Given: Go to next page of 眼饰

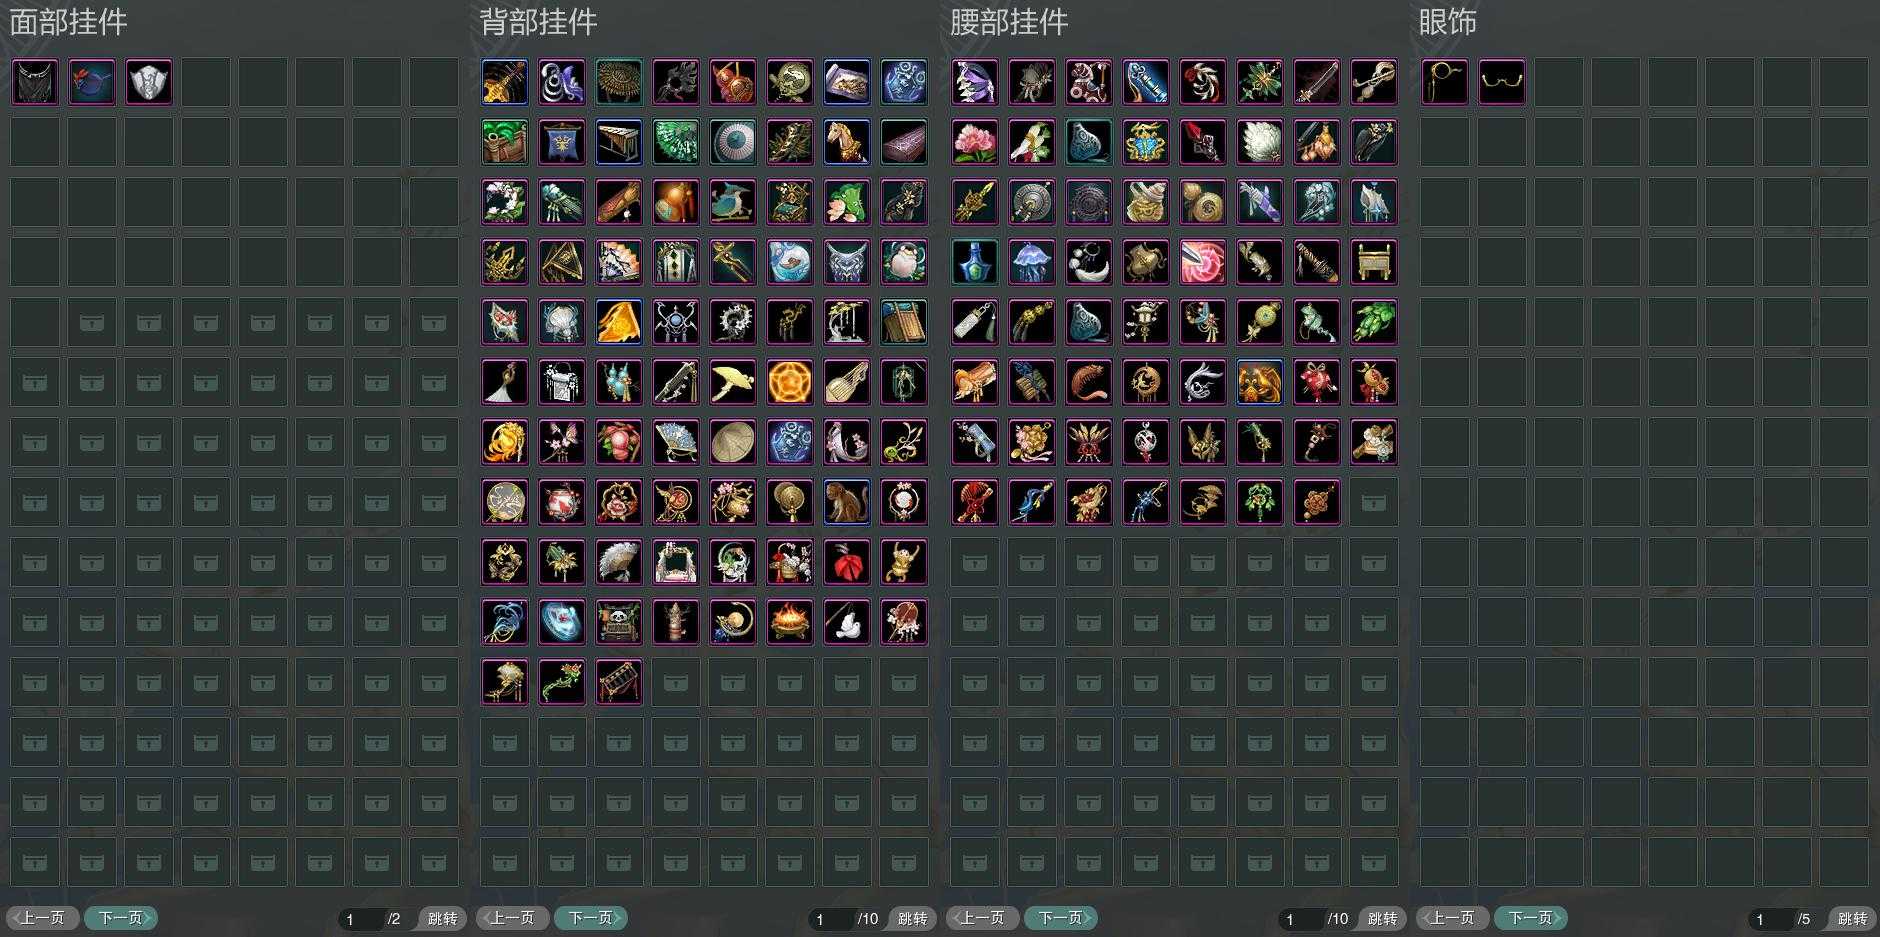Looking at the screenshot, I should (1531, 918).
